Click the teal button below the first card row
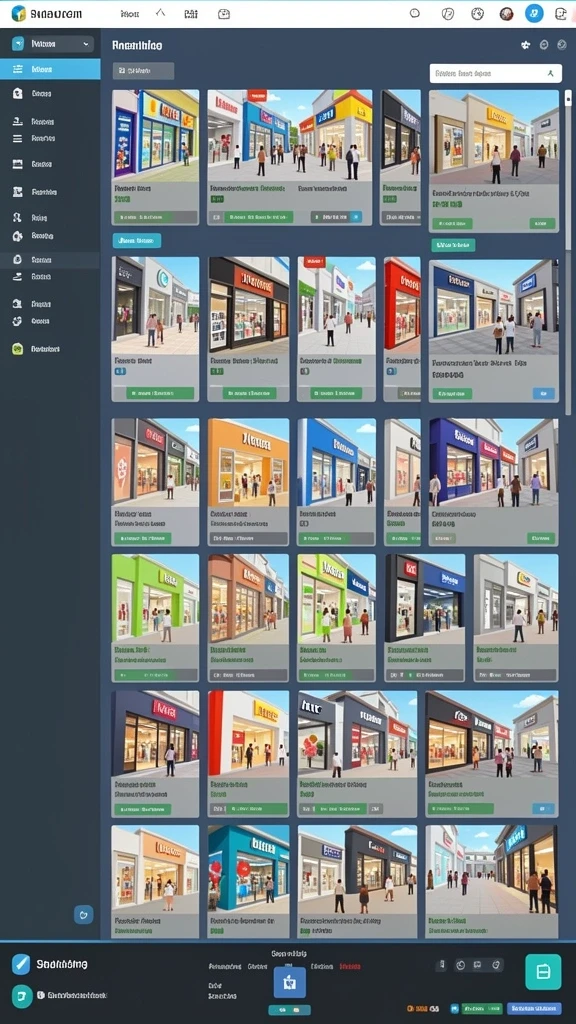Screen dimensions: 576x1024 click(x=136, y=241)
